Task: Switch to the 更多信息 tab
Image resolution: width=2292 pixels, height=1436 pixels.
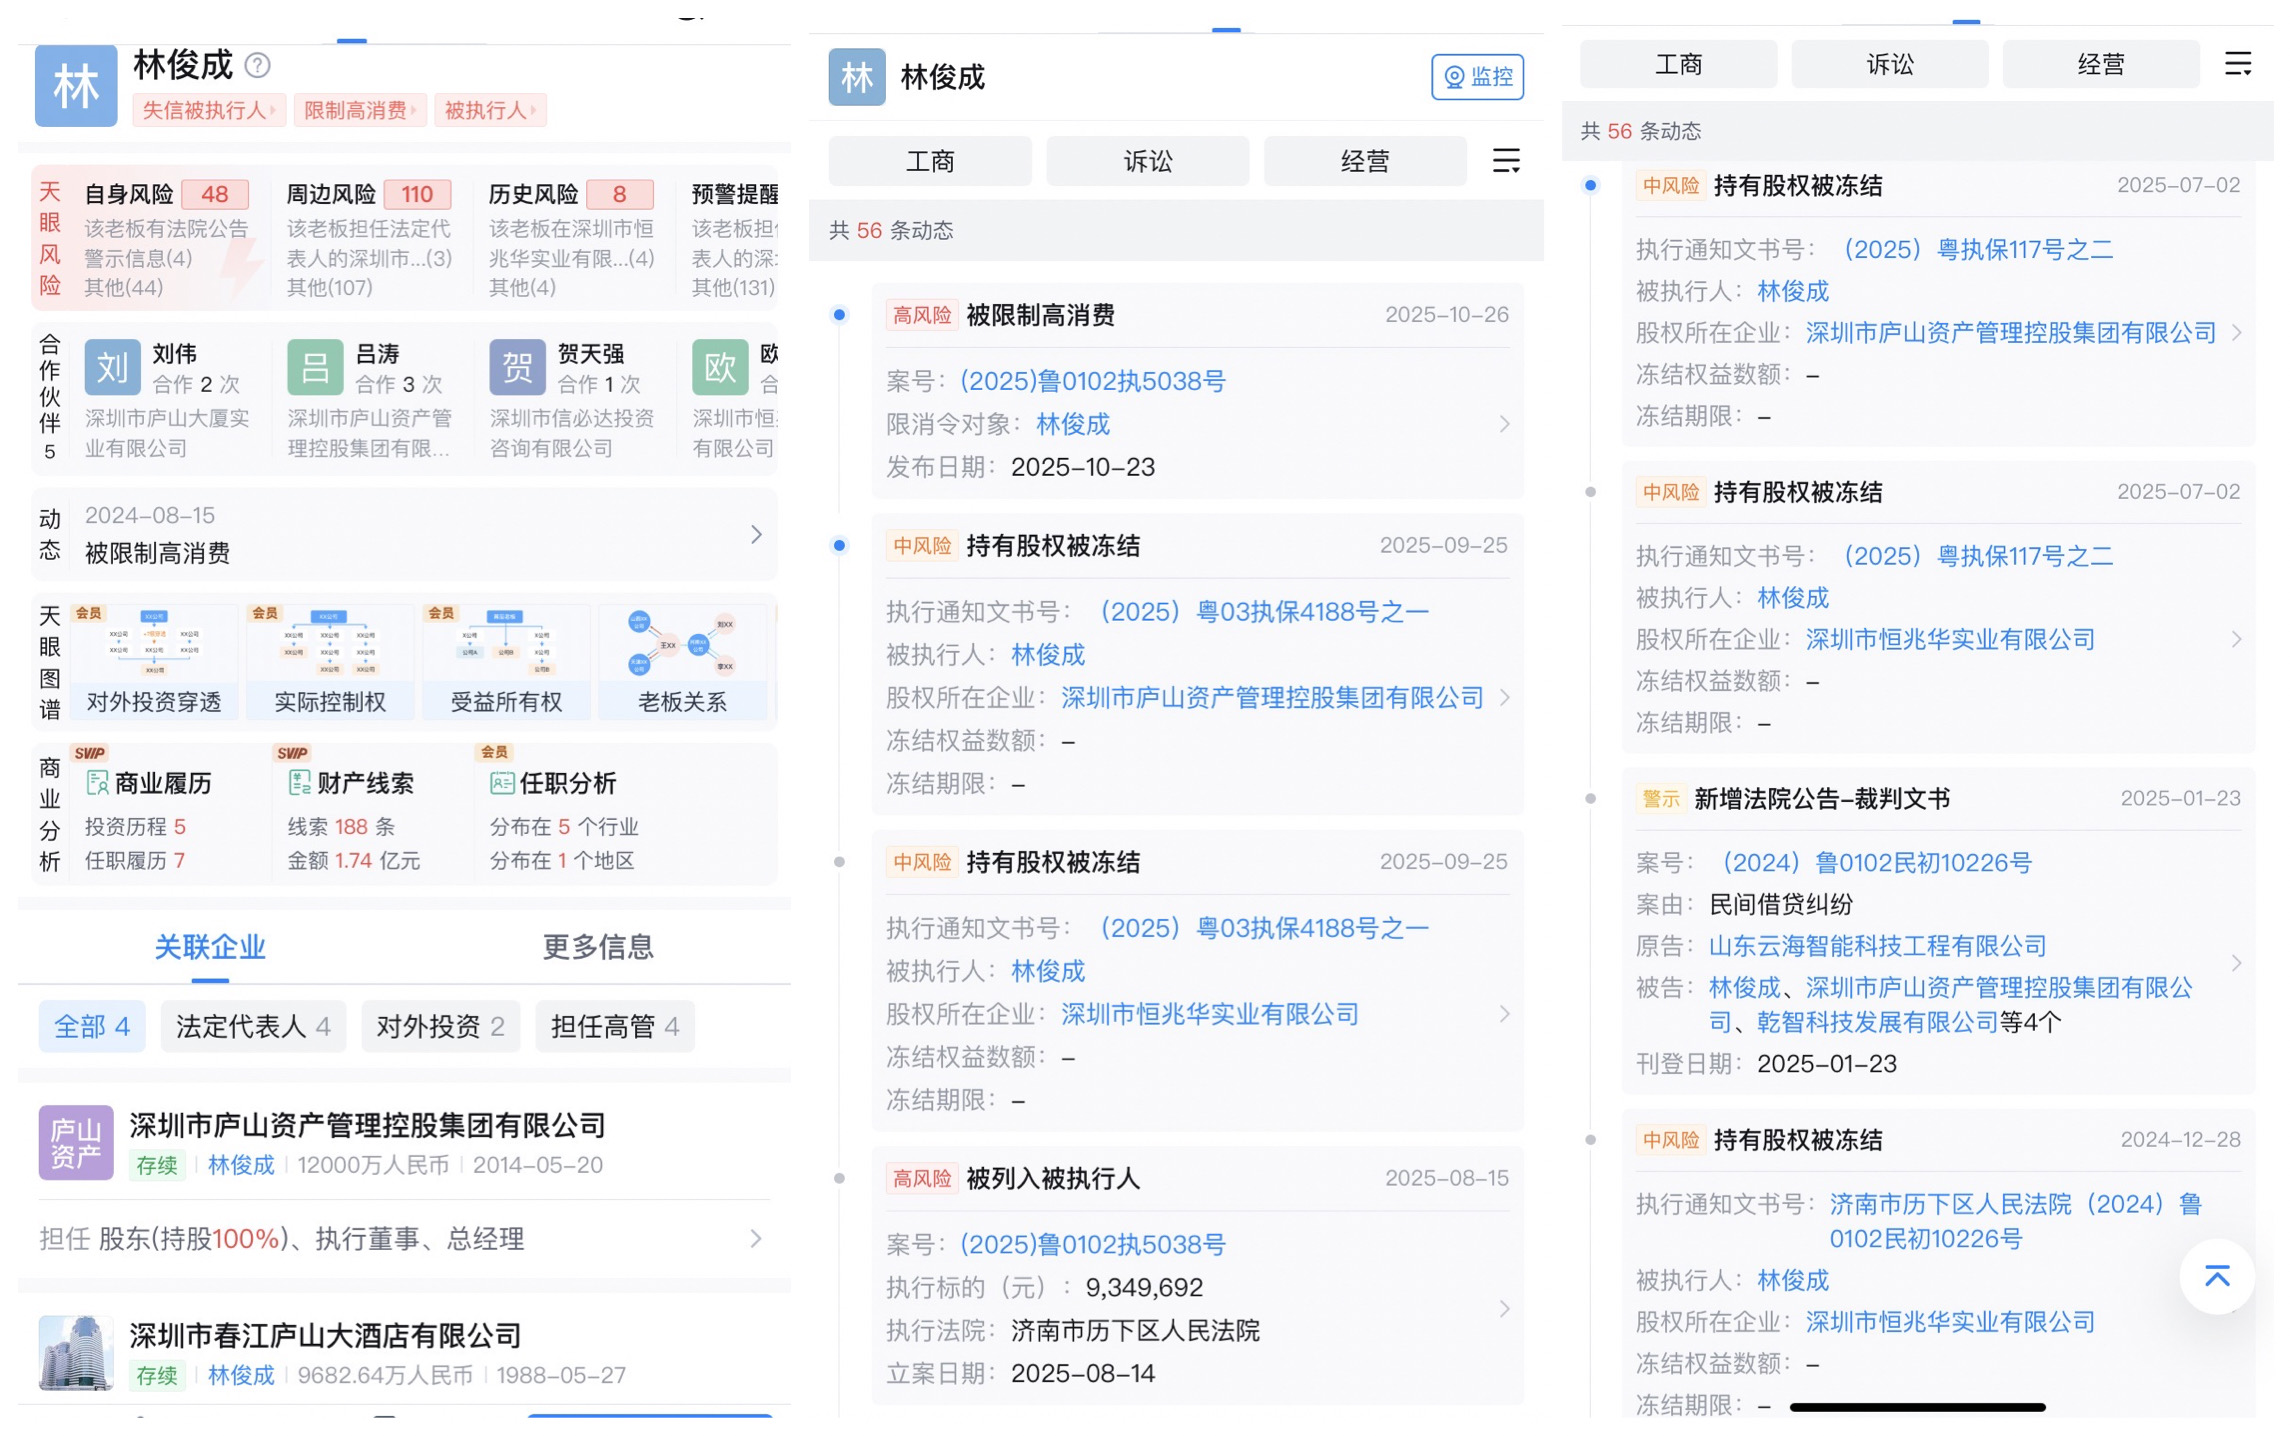Action: pyautogui.click(x=597, y=946)
